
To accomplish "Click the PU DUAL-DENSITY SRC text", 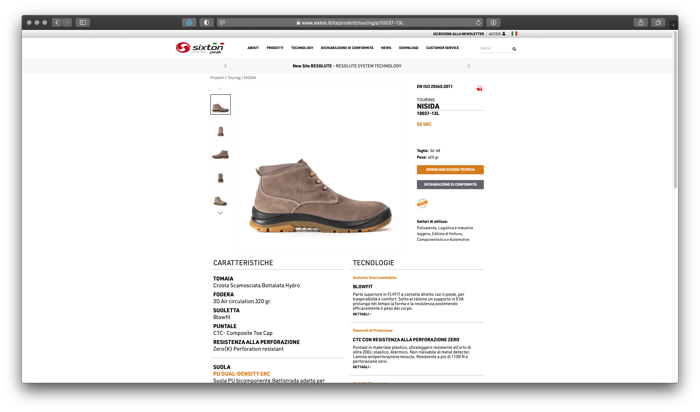I will coord(242,374).
